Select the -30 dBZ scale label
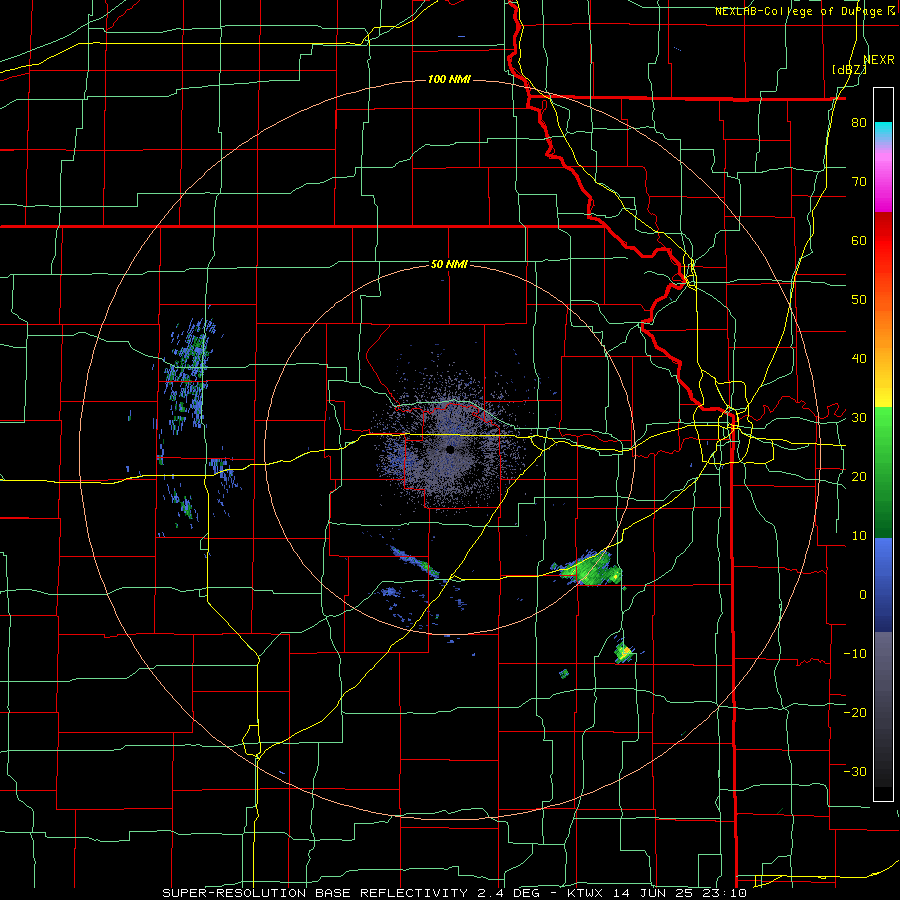 pyautogui.click(x=855, y=771)
